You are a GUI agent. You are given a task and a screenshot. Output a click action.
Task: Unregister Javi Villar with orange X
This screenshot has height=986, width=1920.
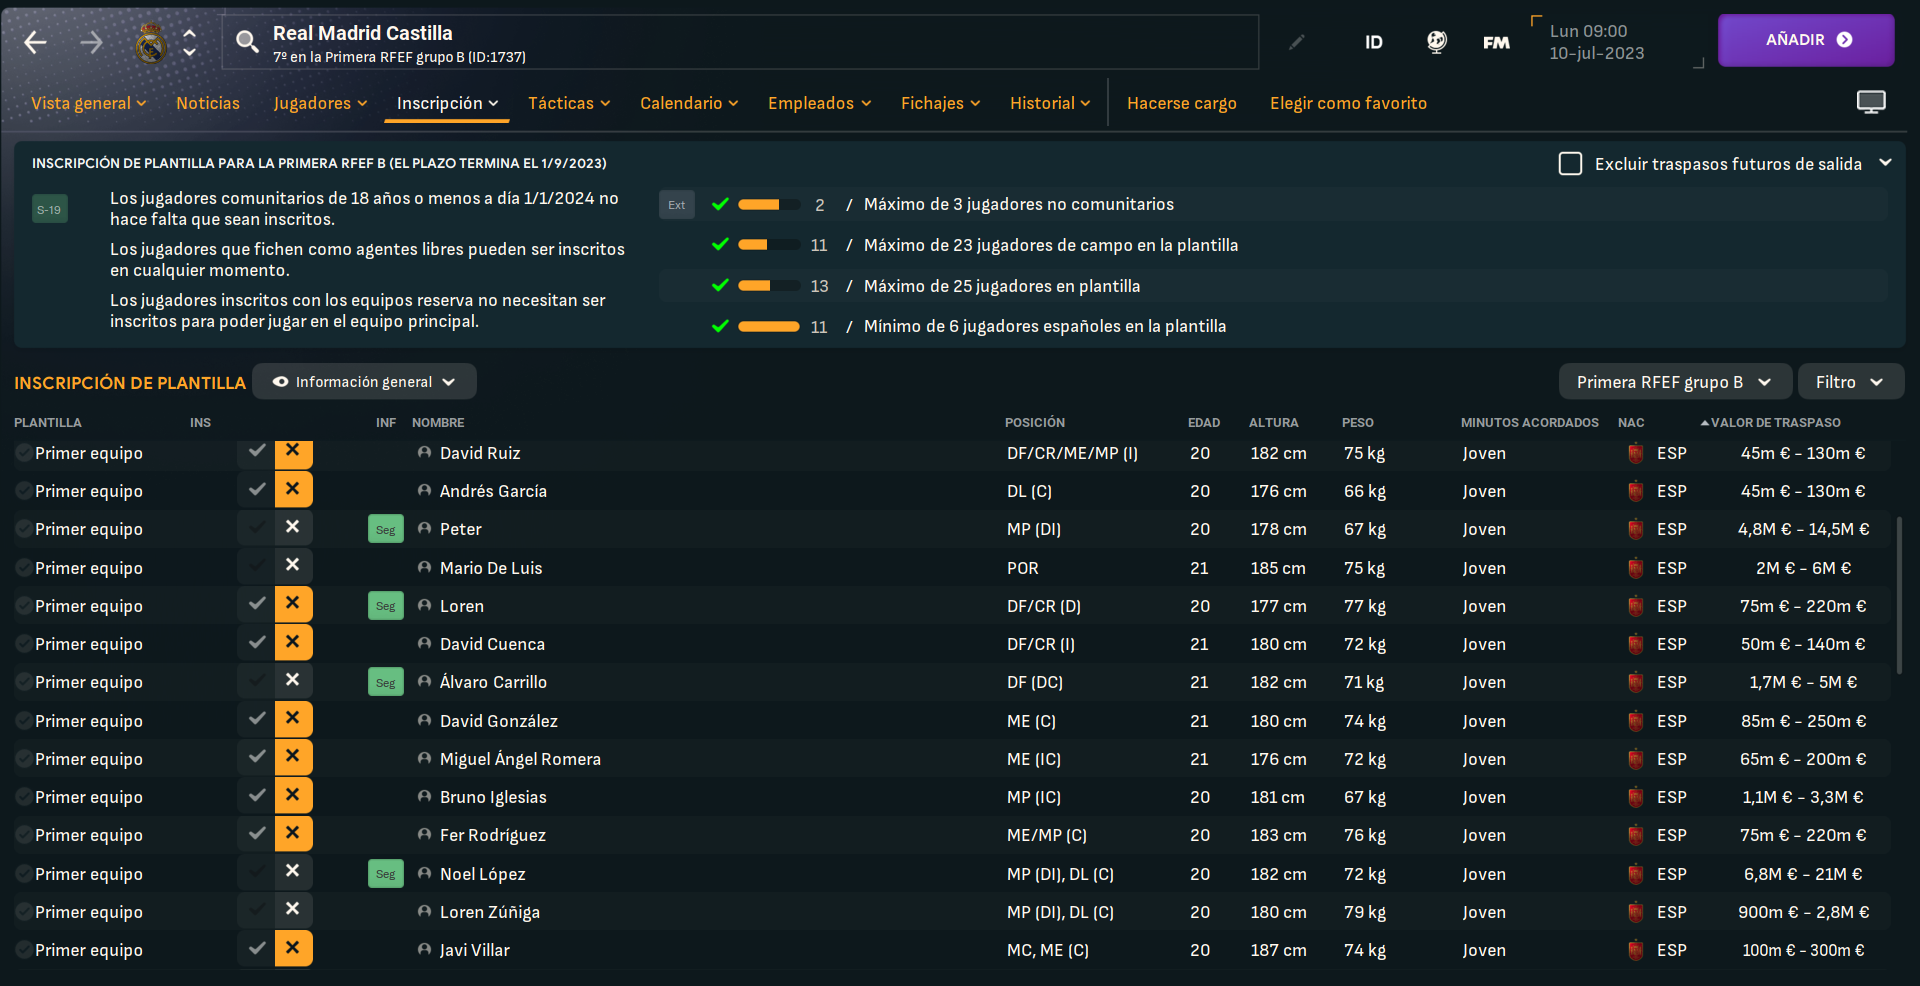tap(293, 949)
